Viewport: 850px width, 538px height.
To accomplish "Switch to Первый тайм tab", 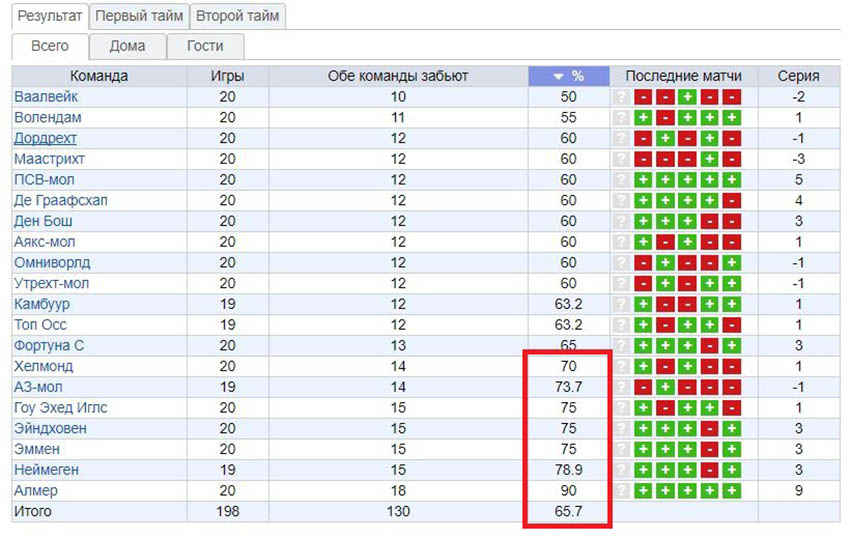I will (x=139, y=16).
